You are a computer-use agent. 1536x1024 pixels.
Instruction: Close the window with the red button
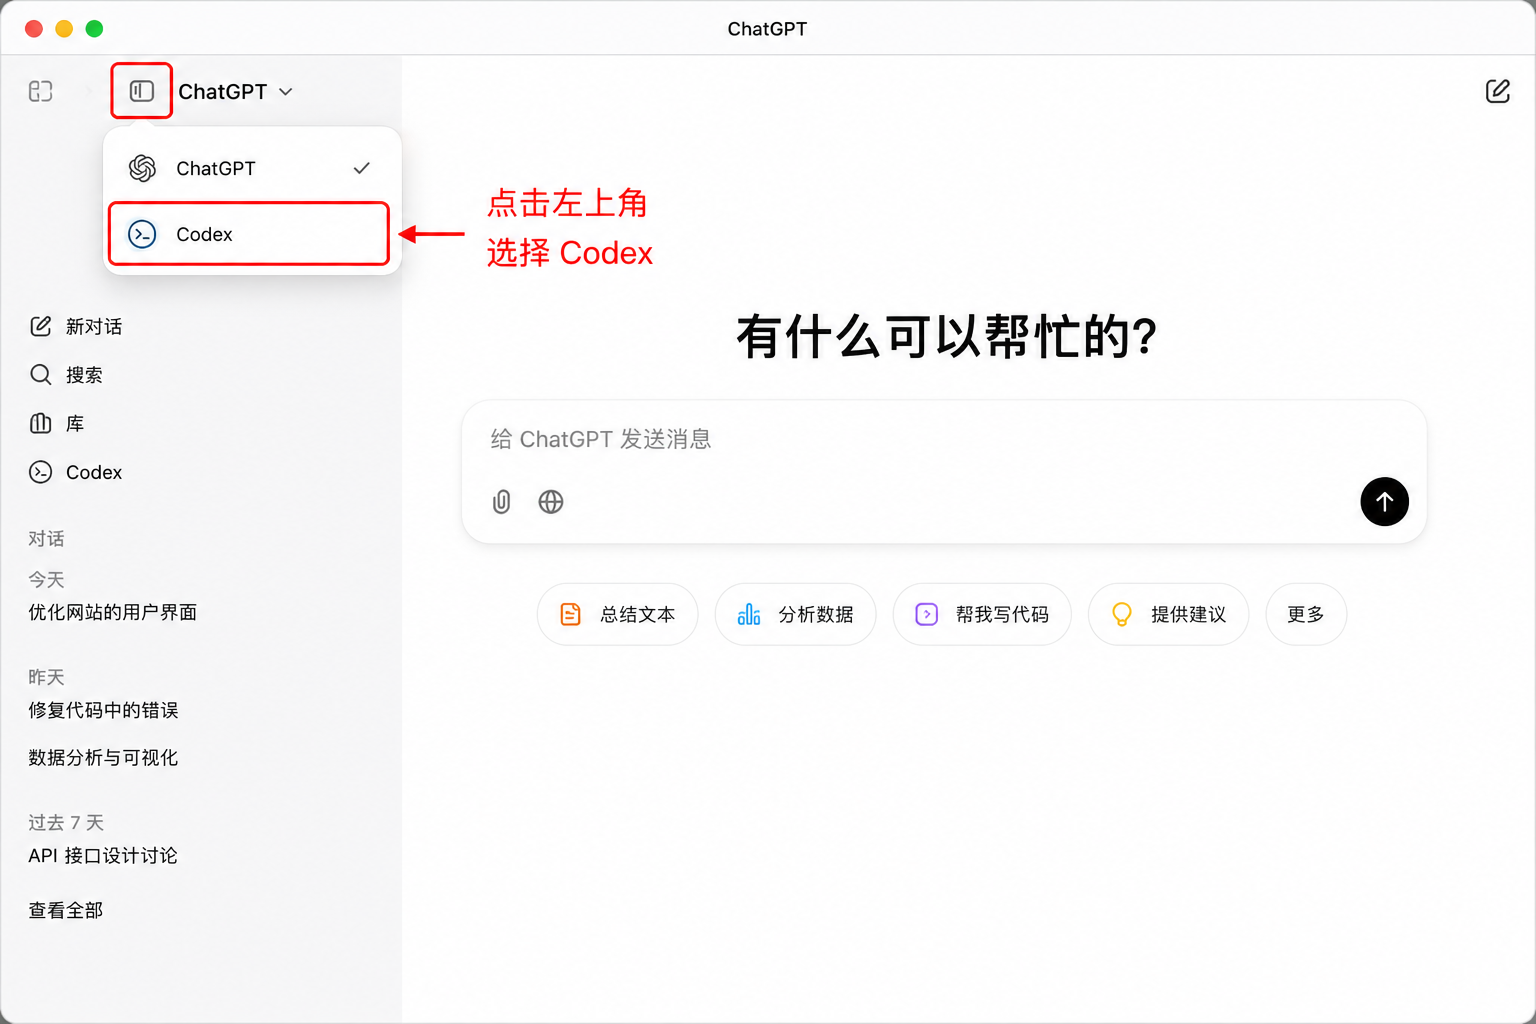click(34, 29)
